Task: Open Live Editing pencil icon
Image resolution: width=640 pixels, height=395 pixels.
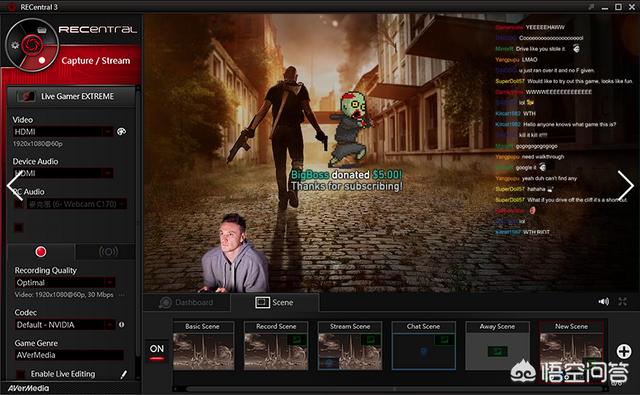Action: (124, 374)
